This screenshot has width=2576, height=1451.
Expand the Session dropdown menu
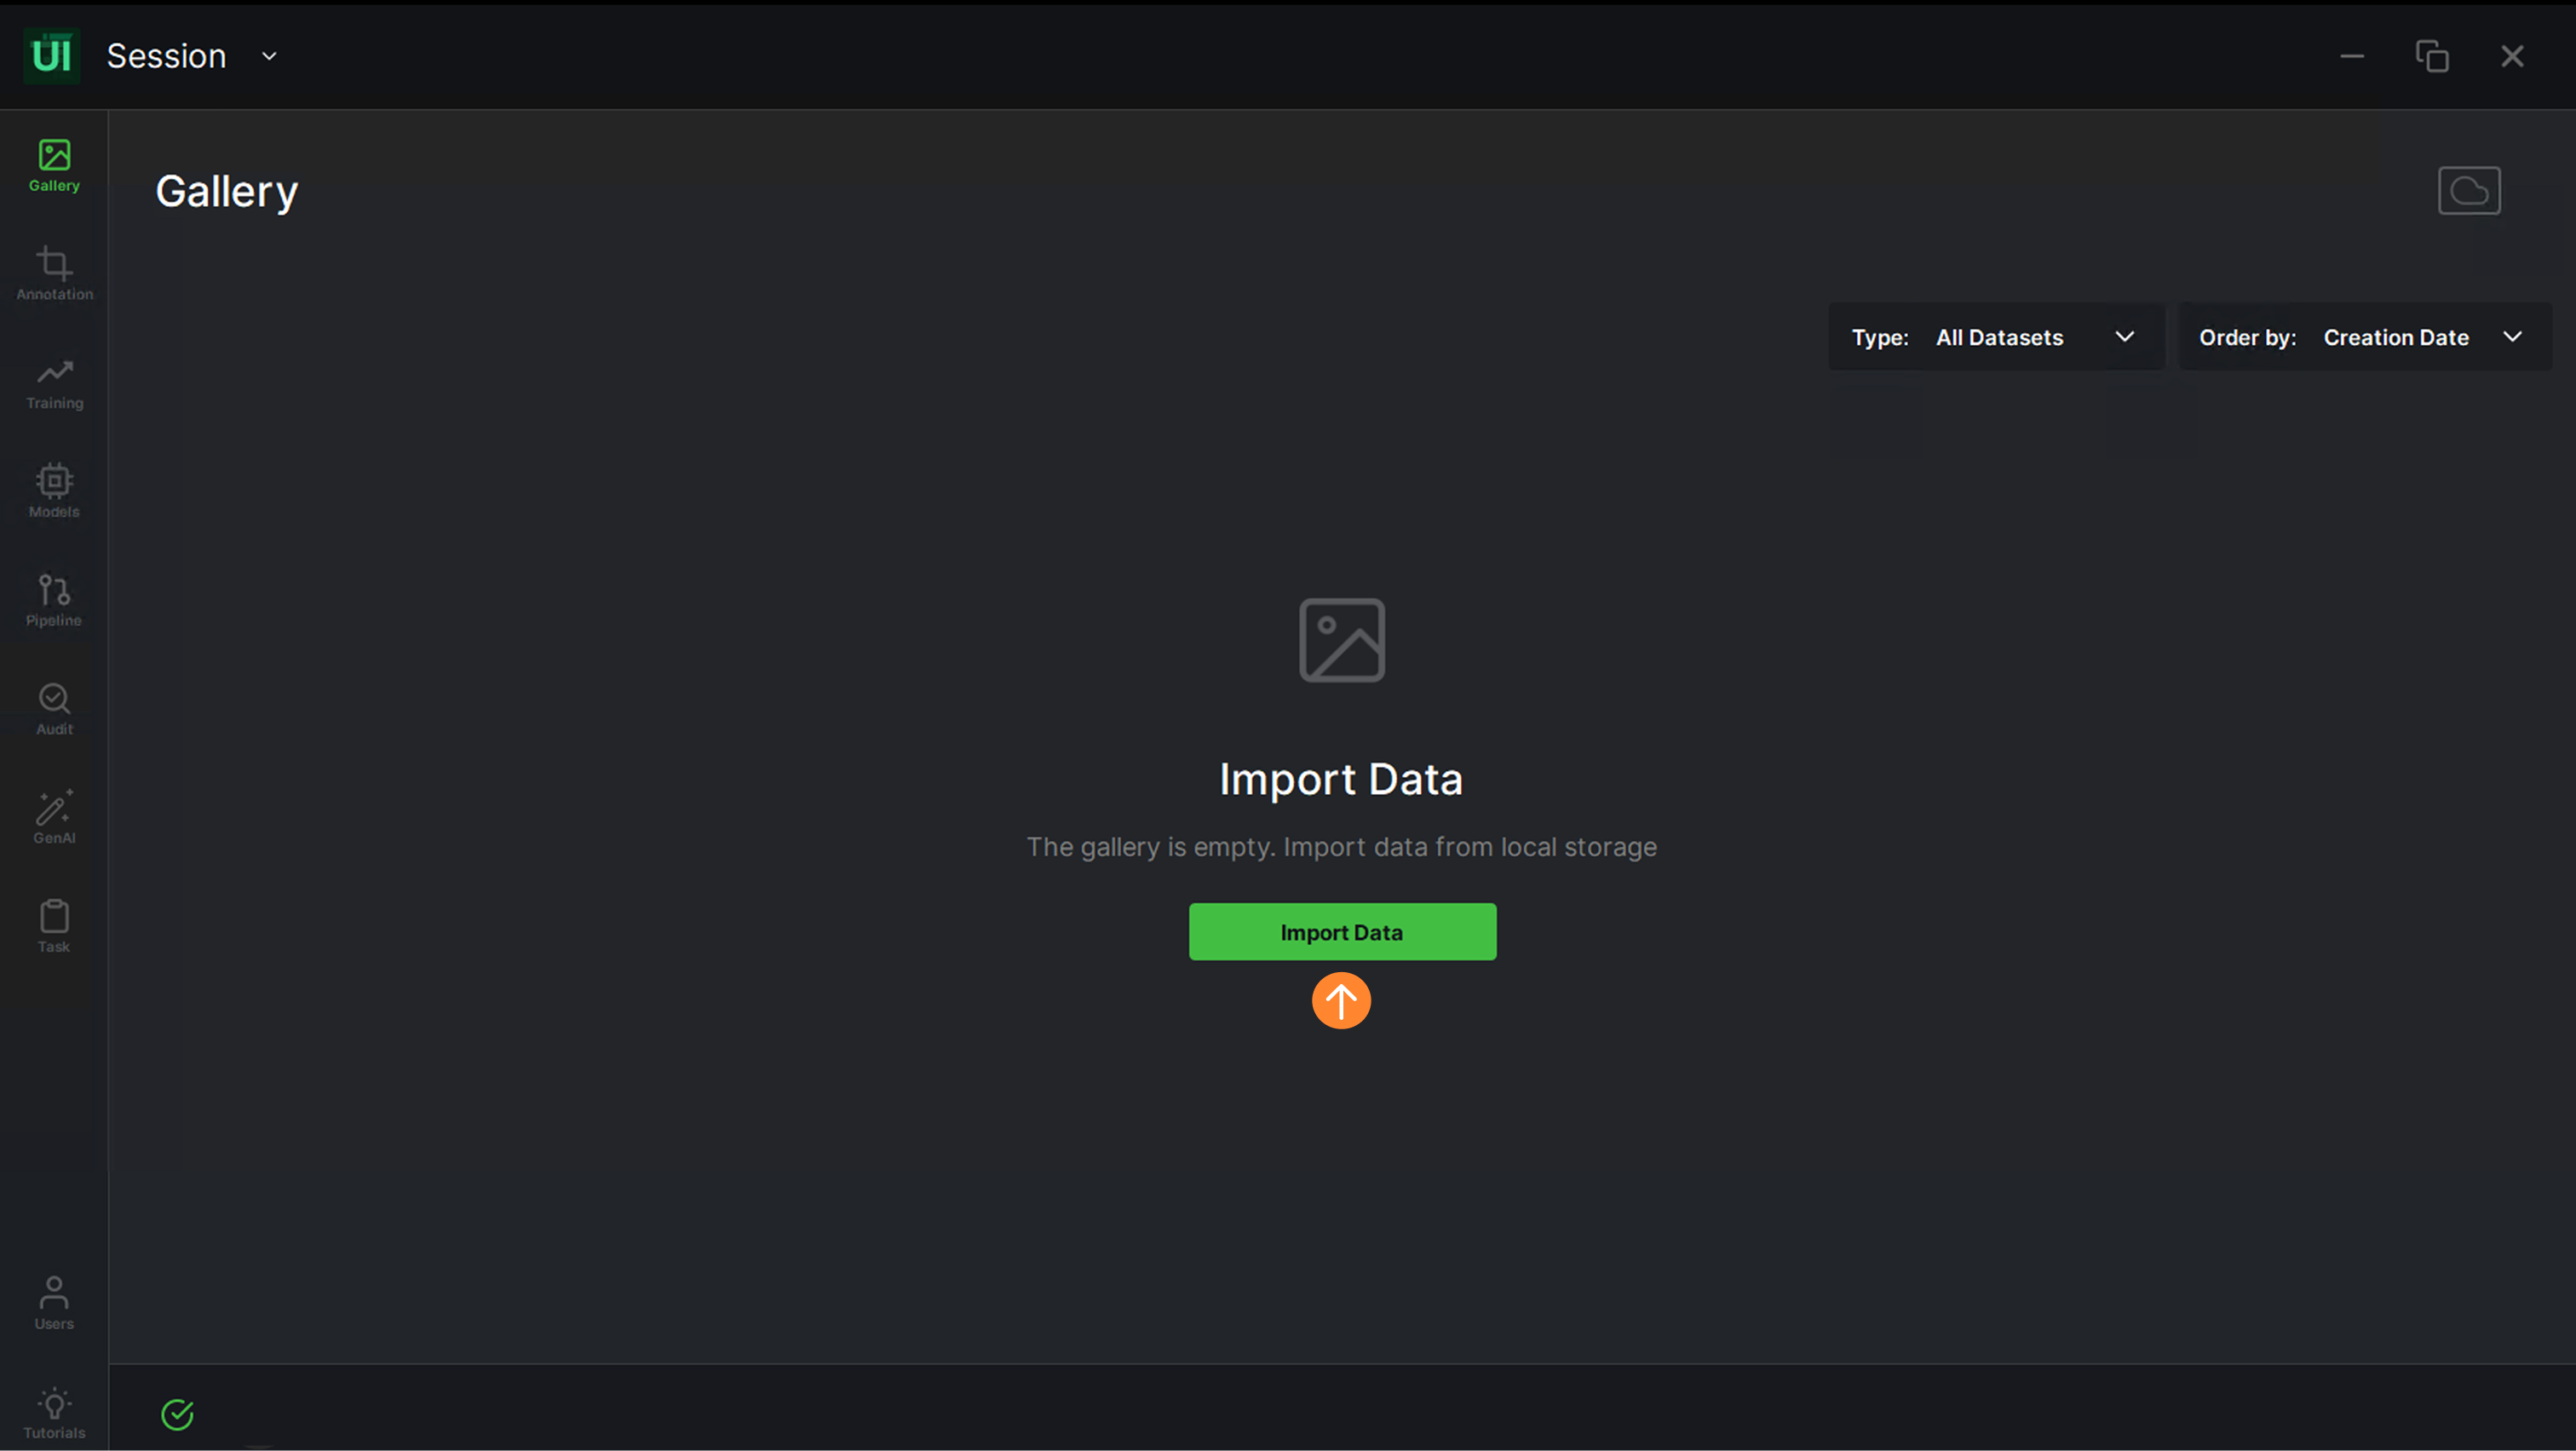269,56
